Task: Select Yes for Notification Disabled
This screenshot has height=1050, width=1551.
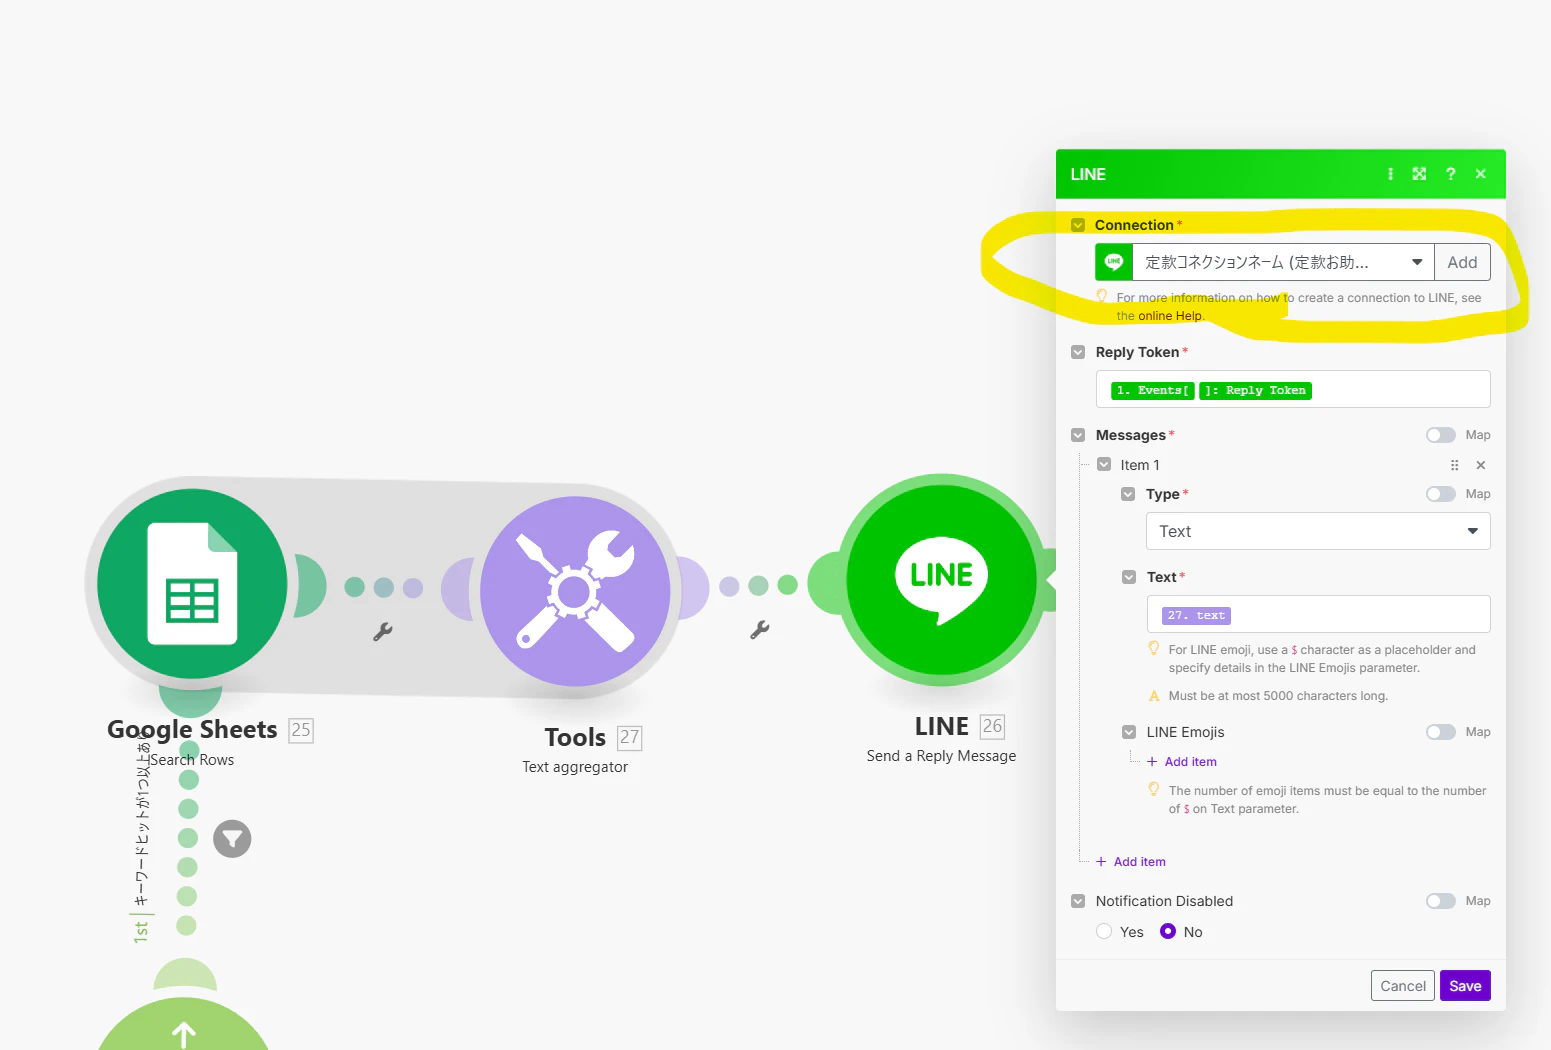Action: coord(1104,931)
